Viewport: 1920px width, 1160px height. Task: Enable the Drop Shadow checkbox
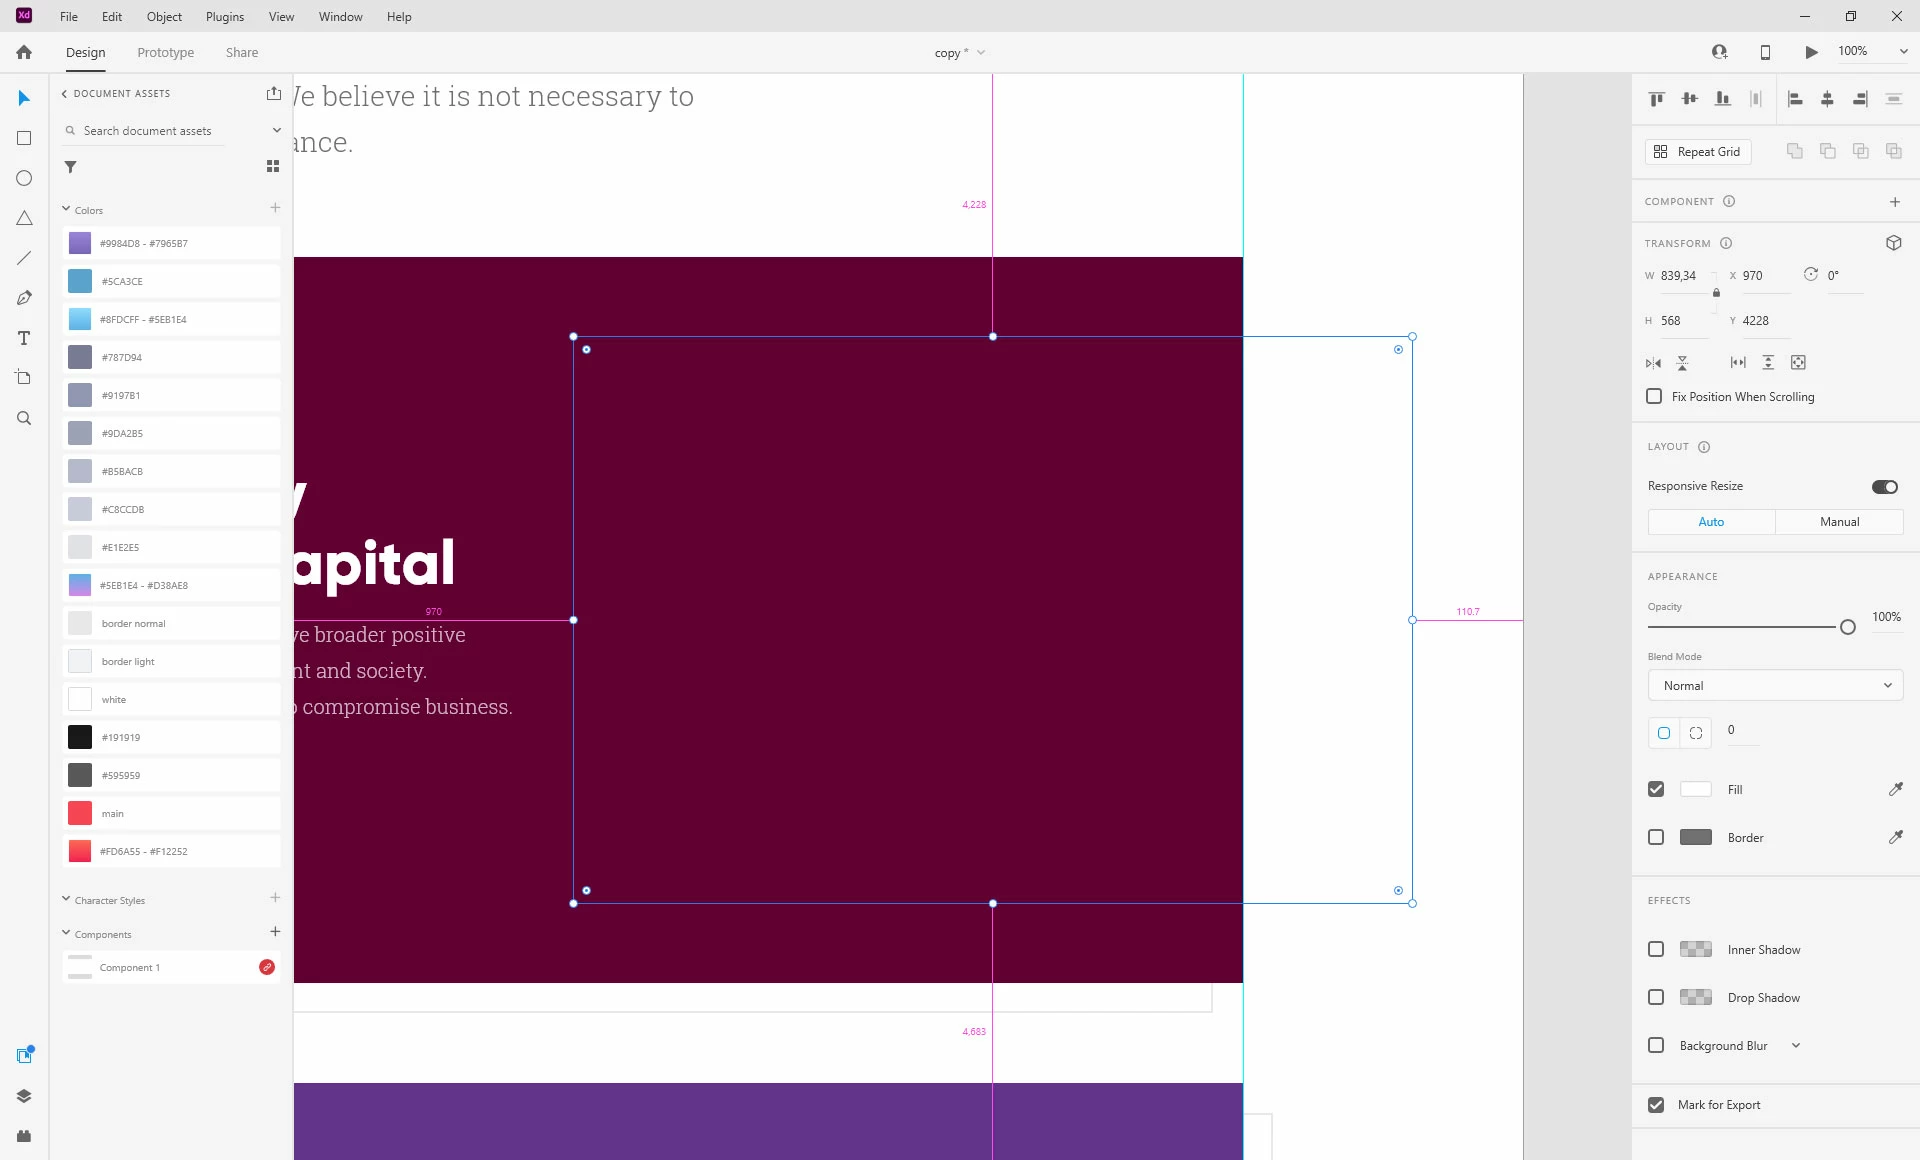pyautogui.click(x=1656, y=997)
